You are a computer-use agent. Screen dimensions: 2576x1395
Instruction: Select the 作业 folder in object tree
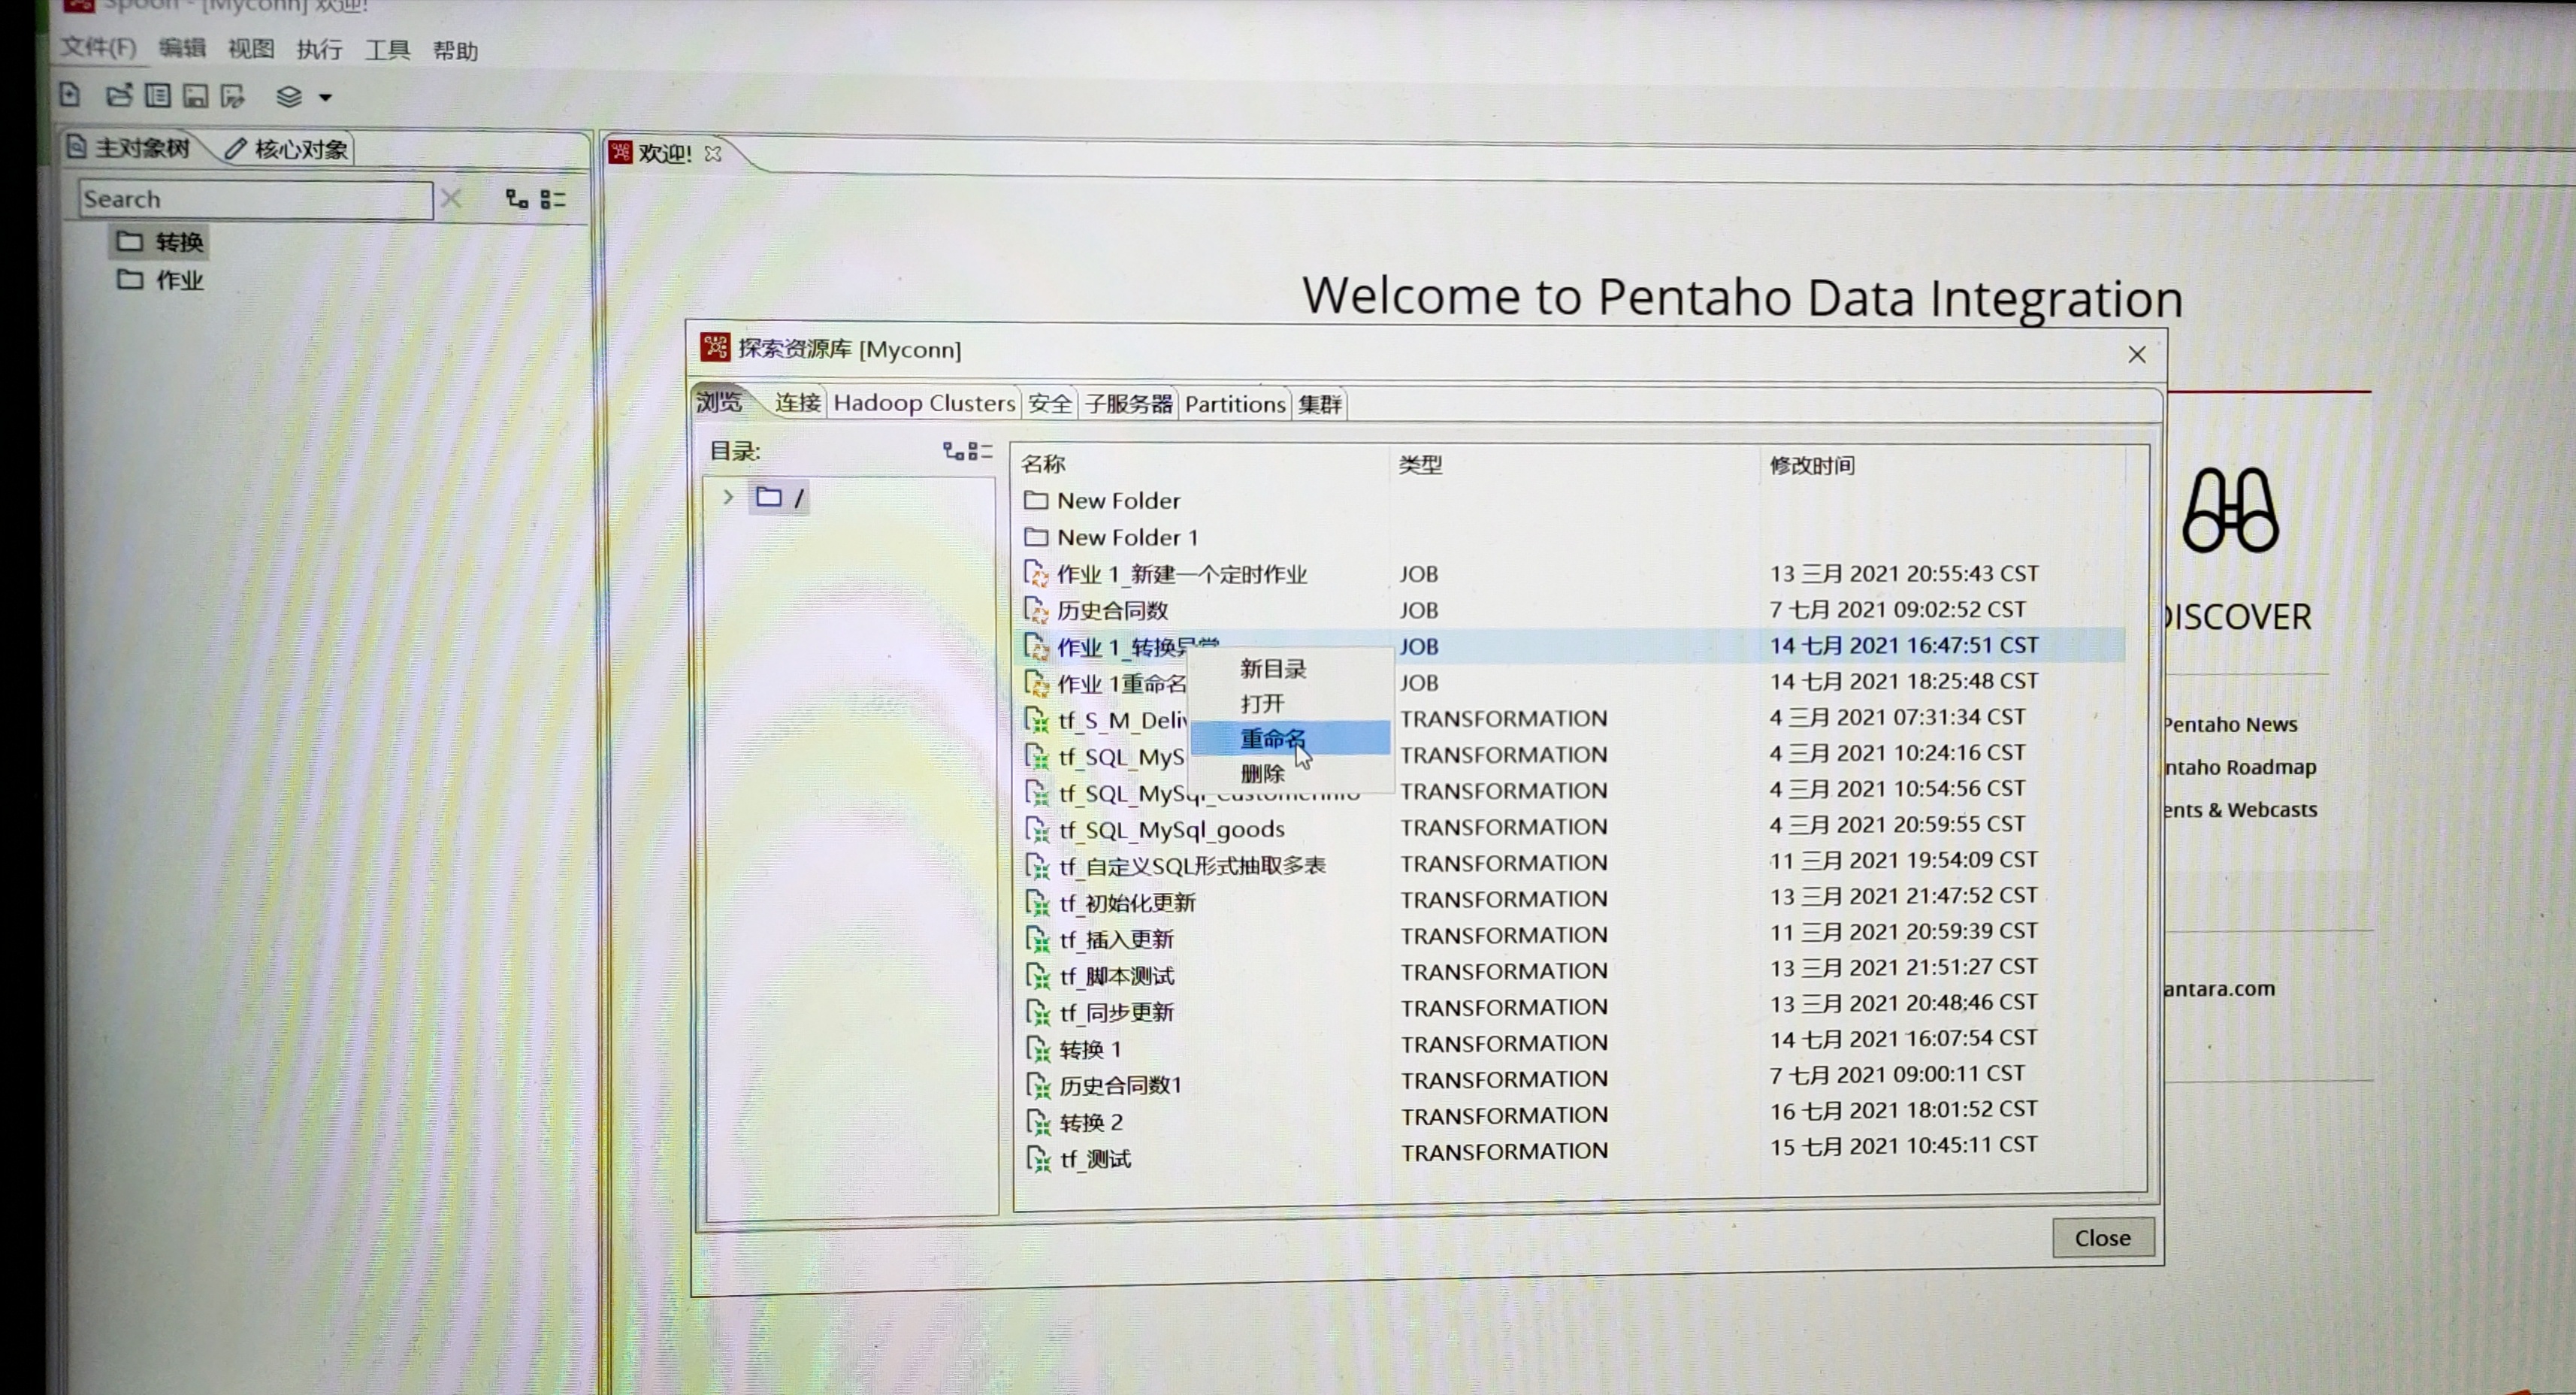point(160,280)
